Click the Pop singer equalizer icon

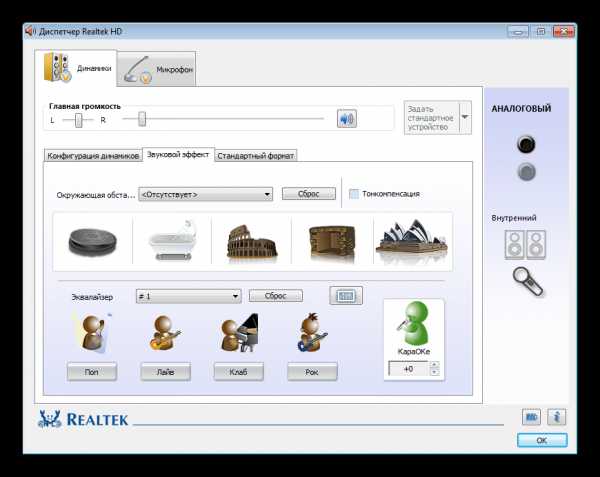click(x=92, y=333)
